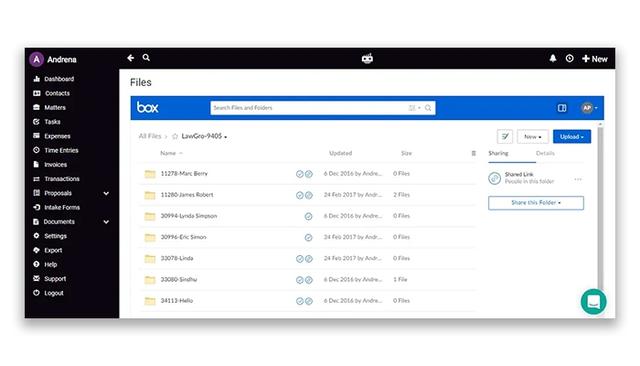The height and width of the screenshot is (366, 640).
Task: Open the Upload dropdown
Action: tap(572, 137)
